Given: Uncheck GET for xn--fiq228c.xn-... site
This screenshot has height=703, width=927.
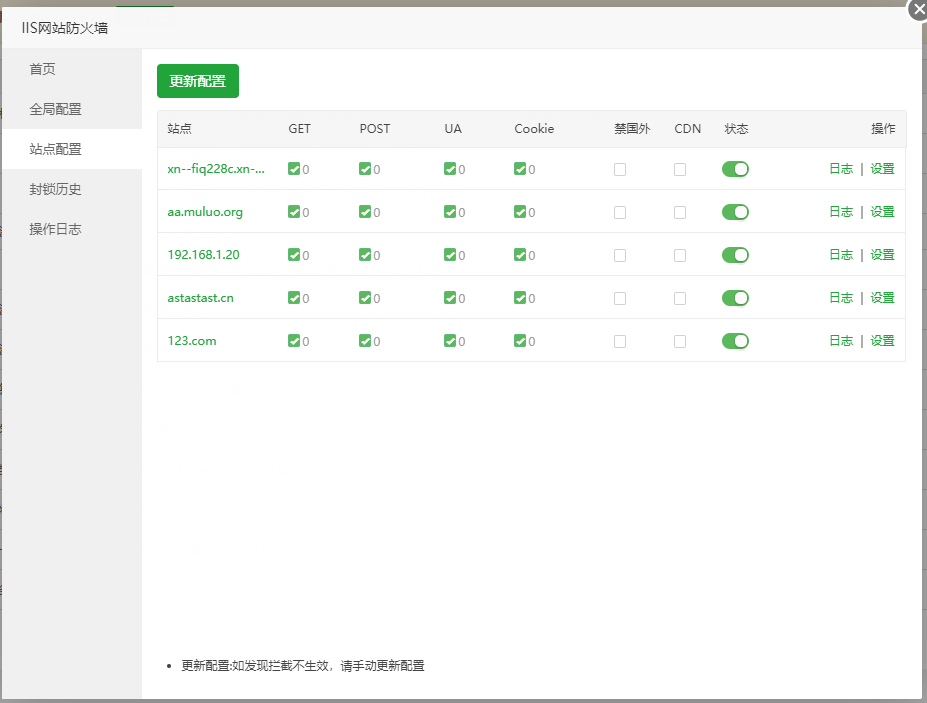Looking at the screenshot, I should click(294, 169).
